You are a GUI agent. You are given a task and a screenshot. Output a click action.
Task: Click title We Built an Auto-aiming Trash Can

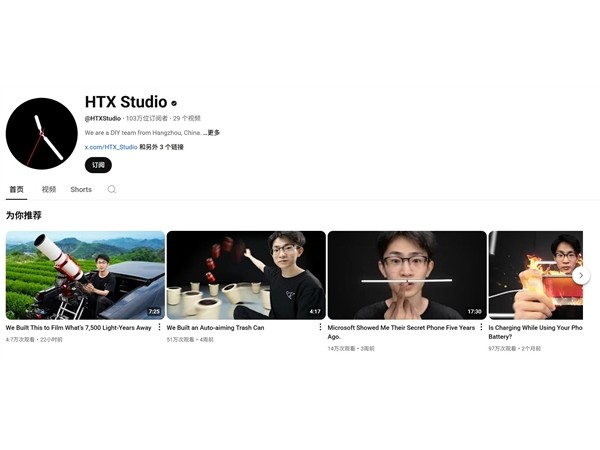(x=215, y=328)
